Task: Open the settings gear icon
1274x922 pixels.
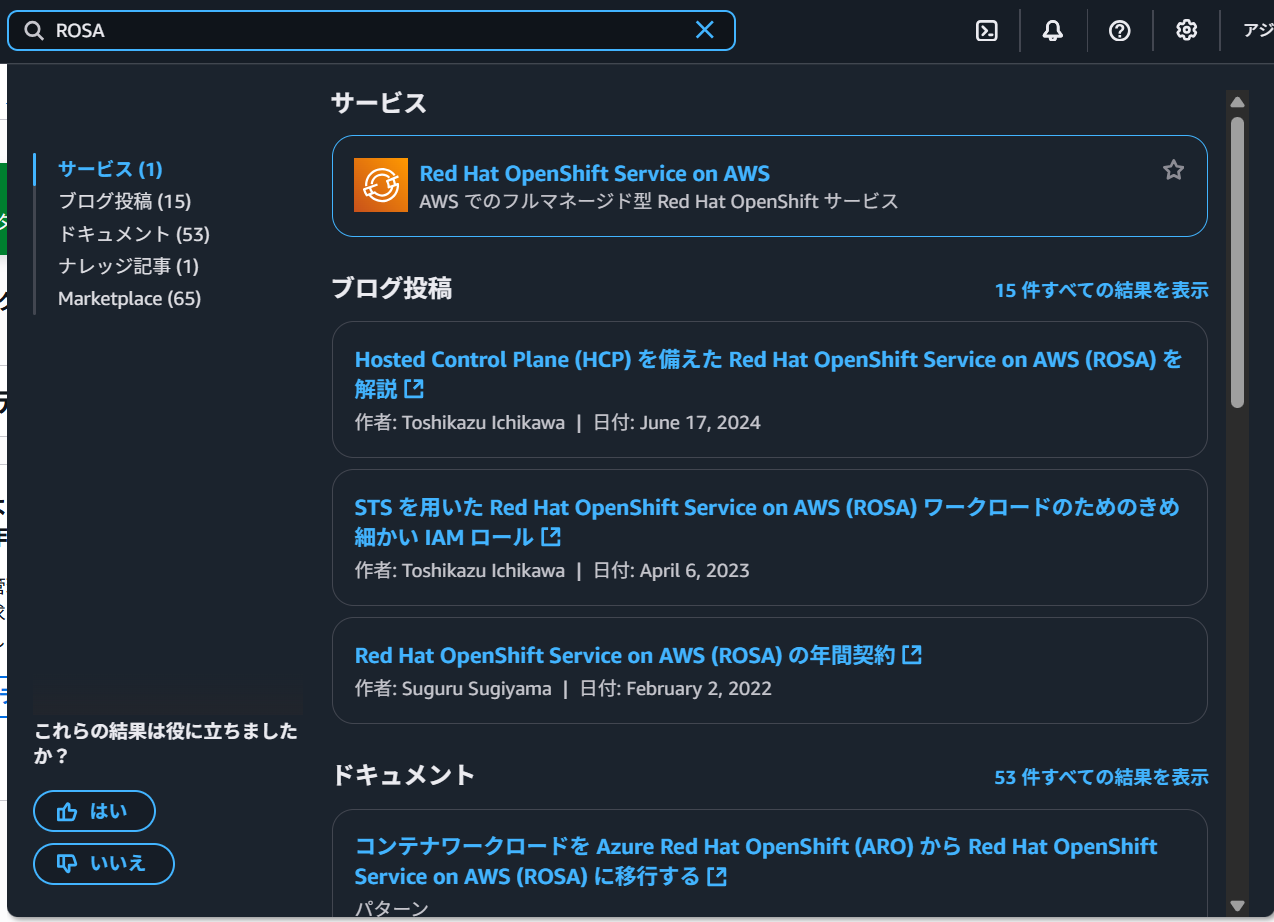Action: tap(1186, 31)
